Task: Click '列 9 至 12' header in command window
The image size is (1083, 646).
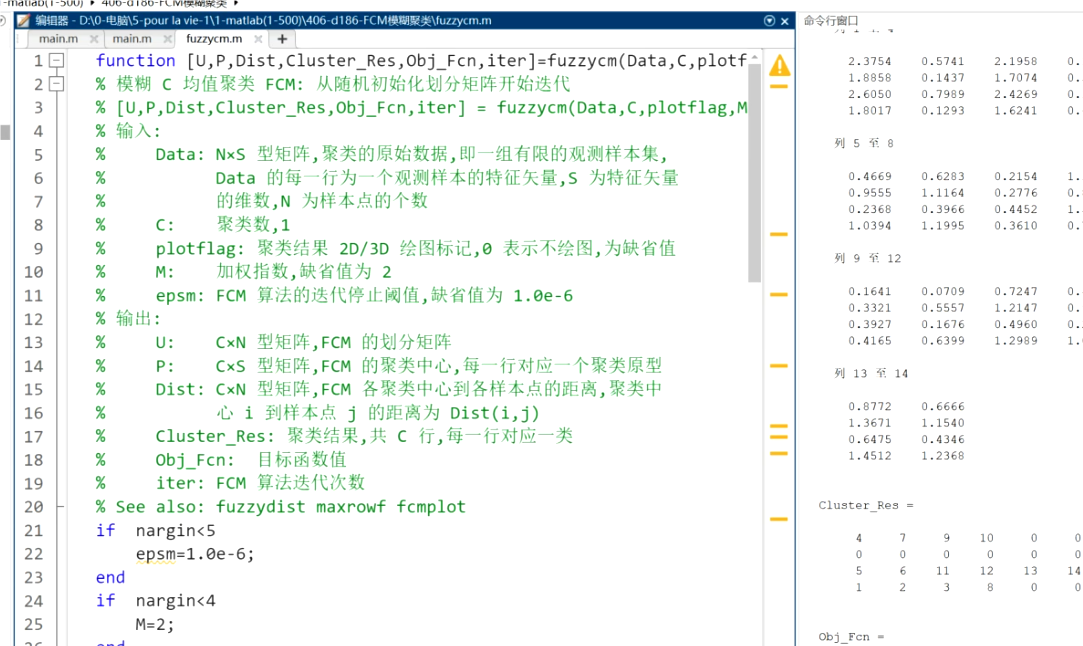Action: (x=868, y=258)
